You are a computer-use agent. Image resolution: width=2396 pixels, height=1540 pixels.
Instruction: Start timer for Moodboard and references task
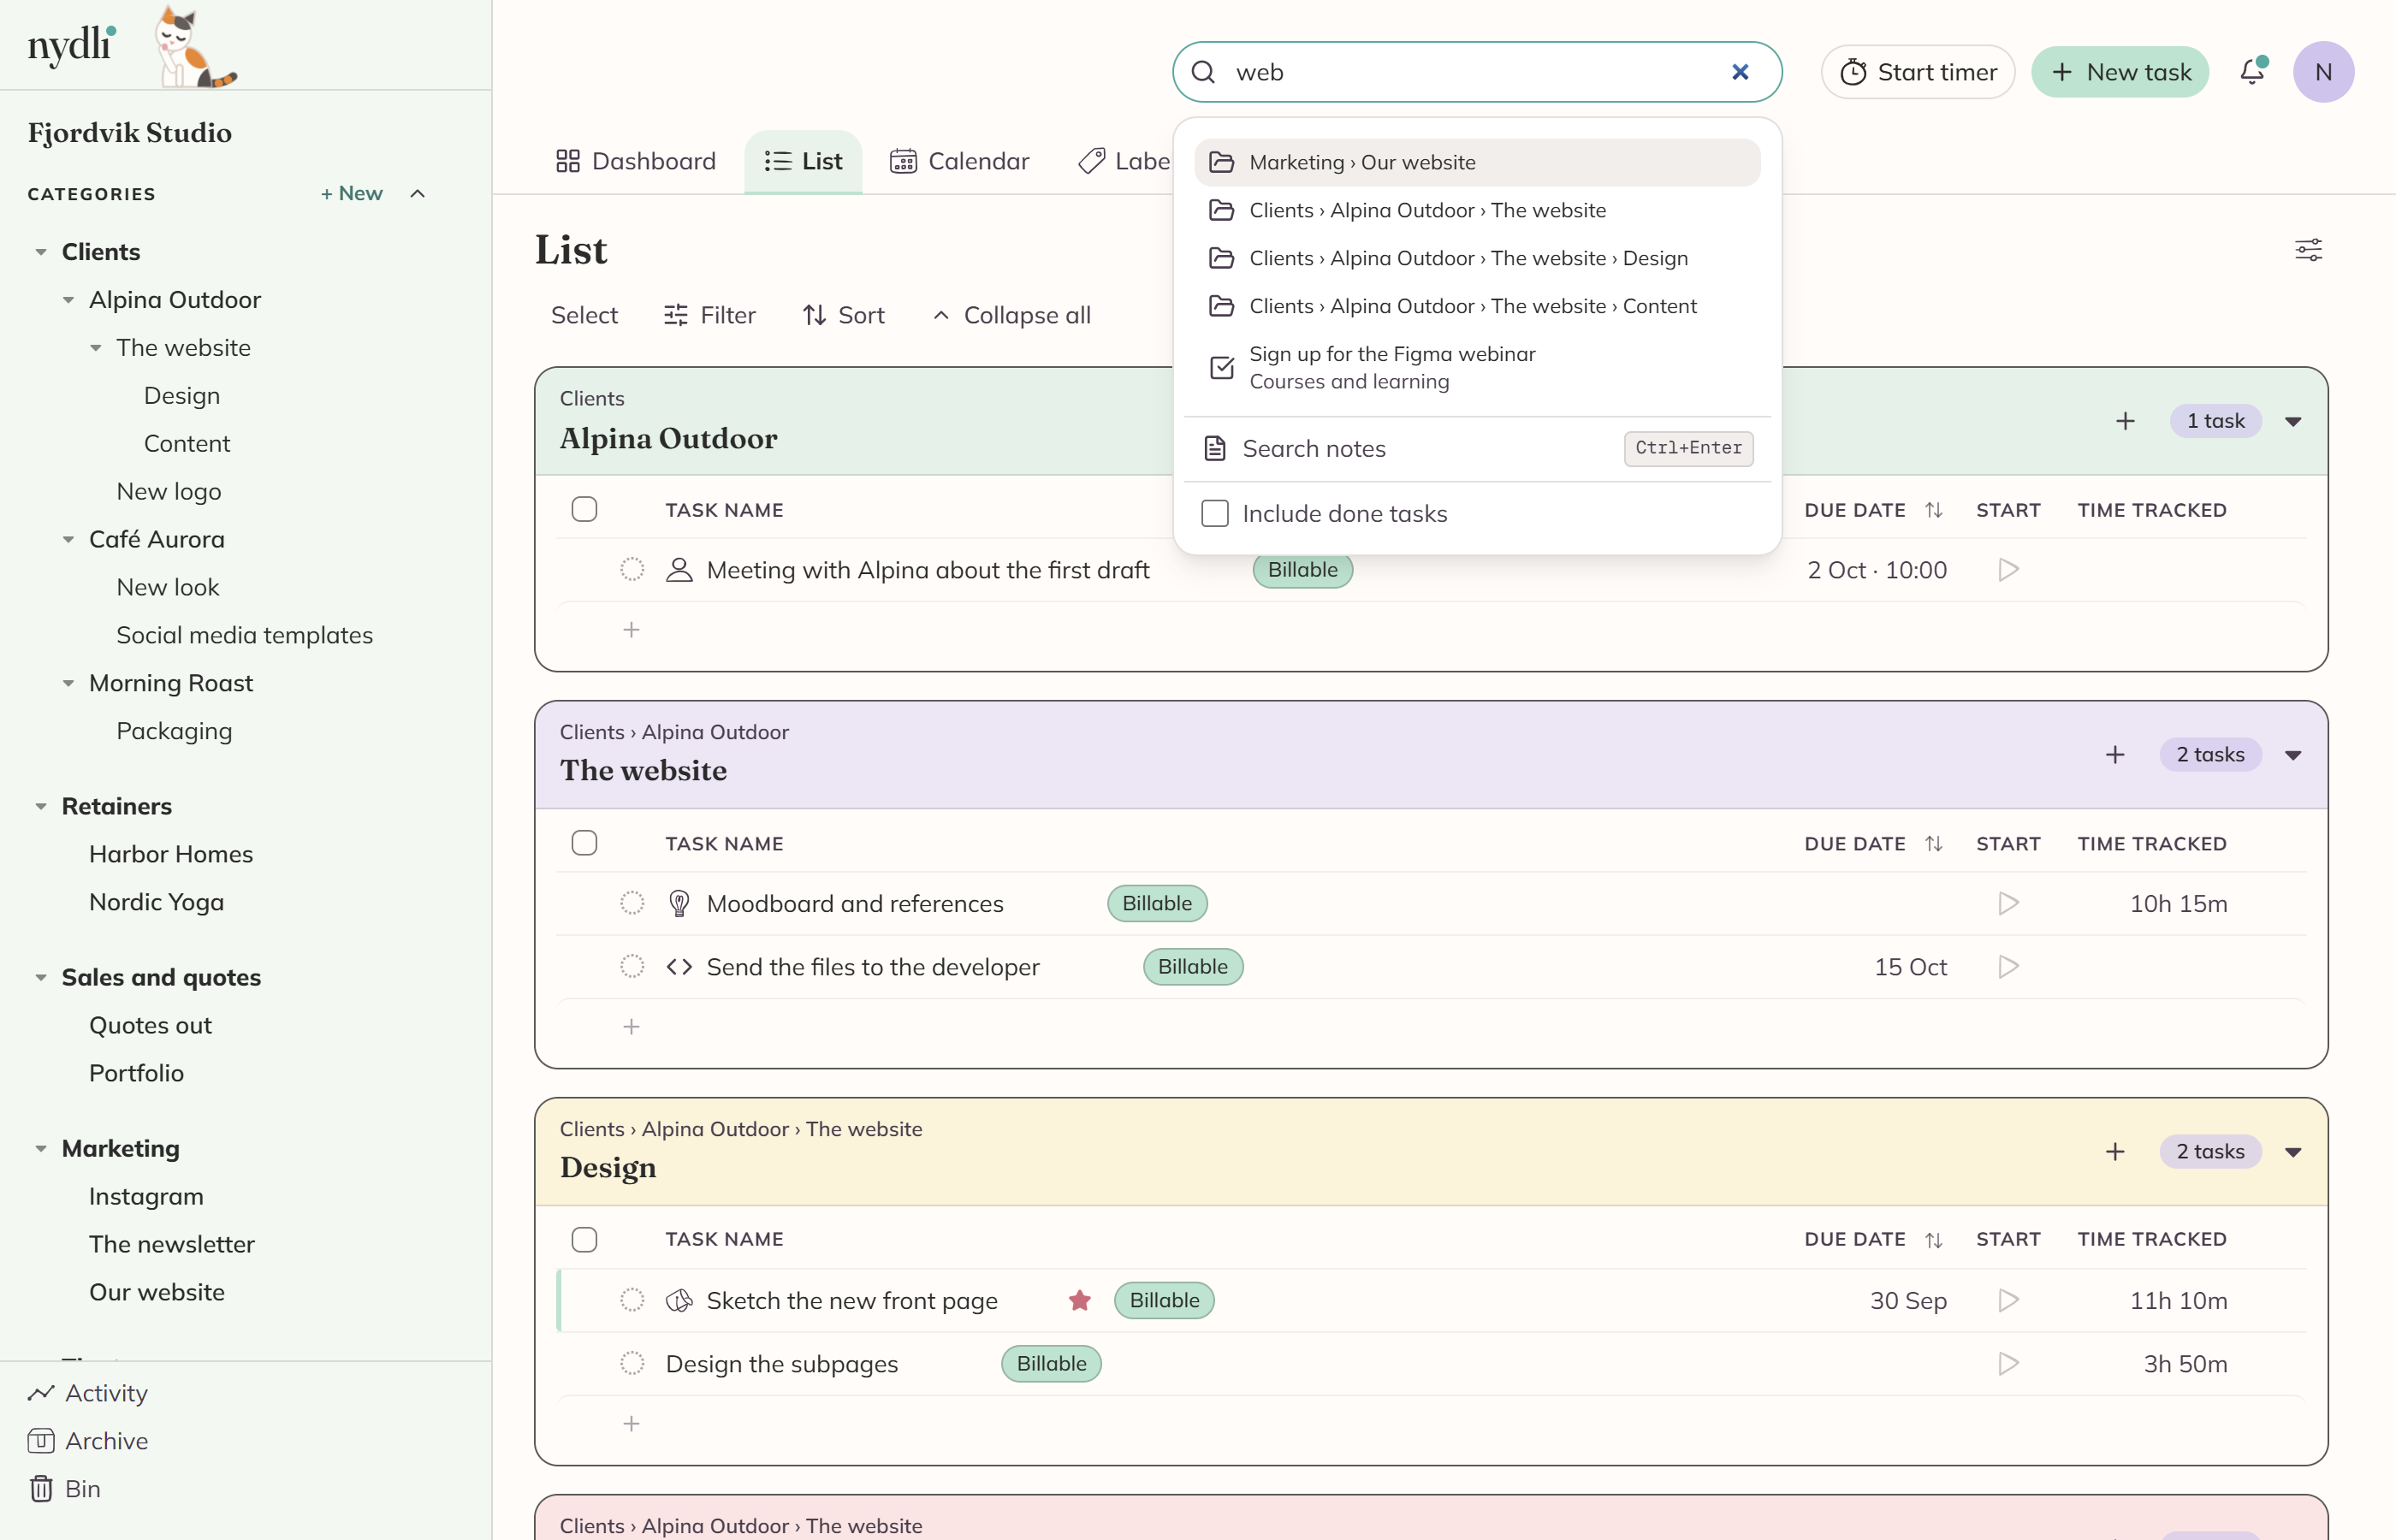[2008, 903]
